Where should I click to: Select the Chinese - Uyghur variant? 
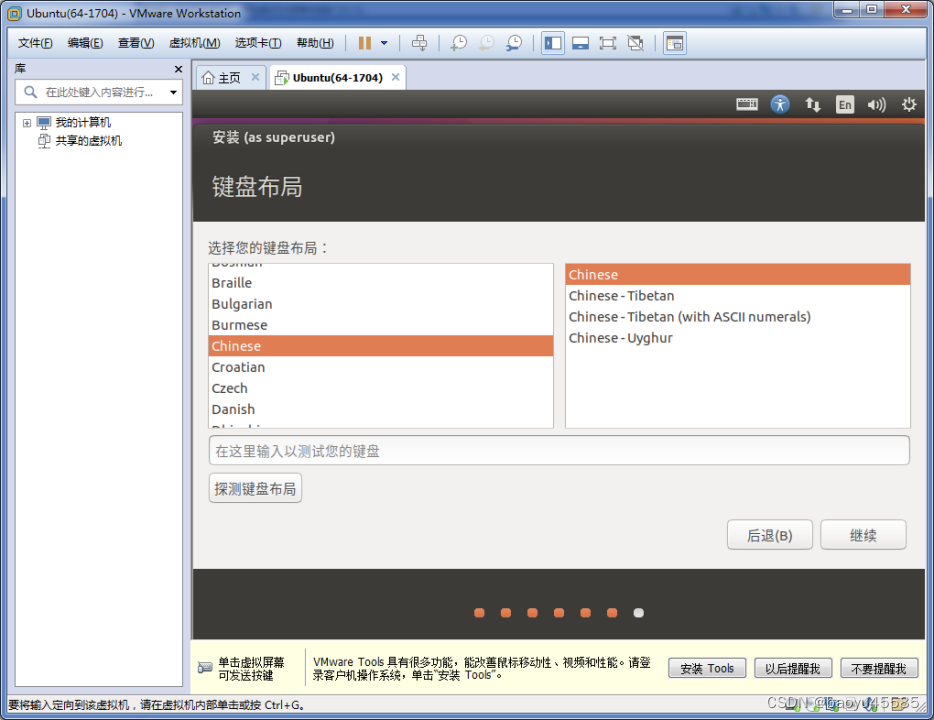point(737,338)
